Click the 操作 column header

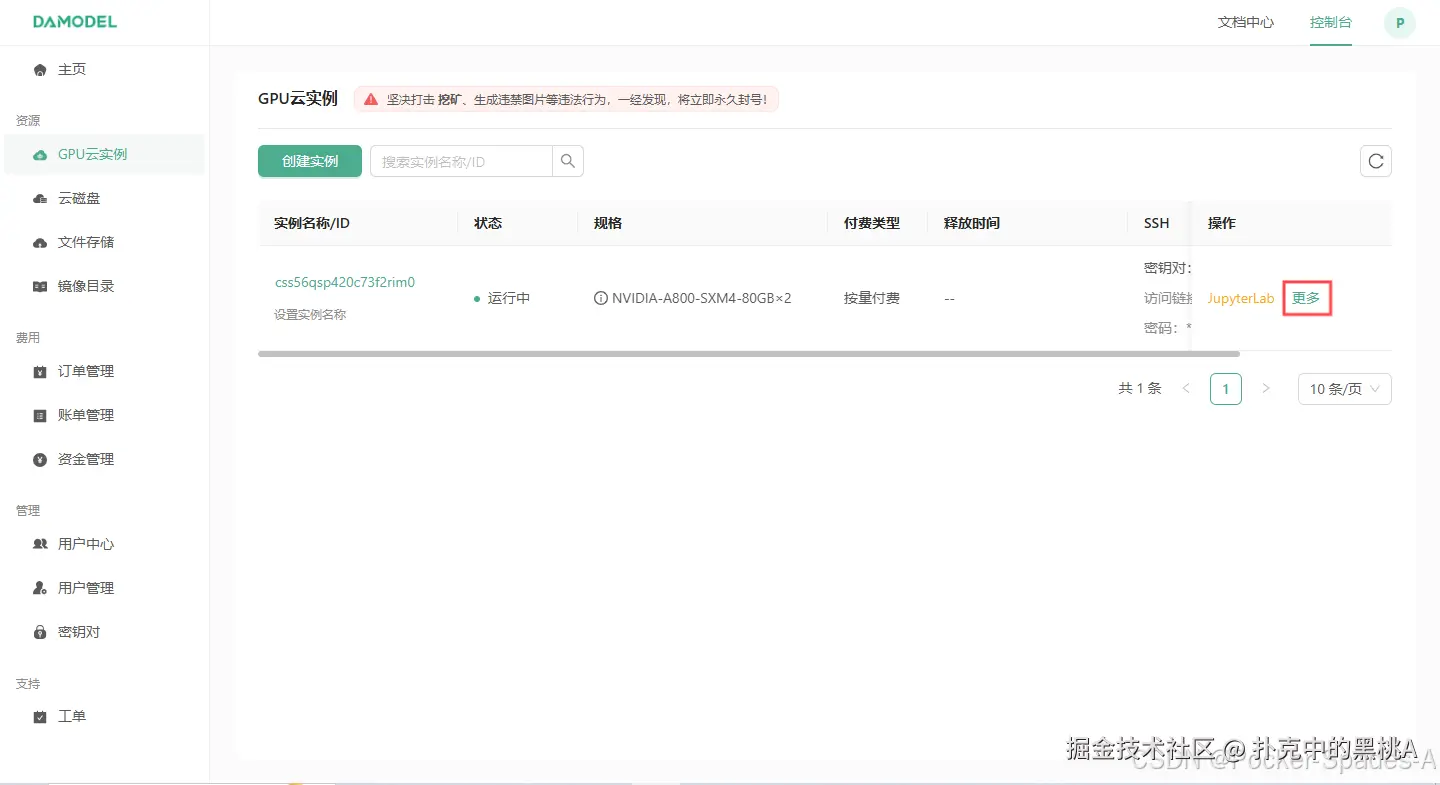pyautogui.click(x=1222, y=223)
